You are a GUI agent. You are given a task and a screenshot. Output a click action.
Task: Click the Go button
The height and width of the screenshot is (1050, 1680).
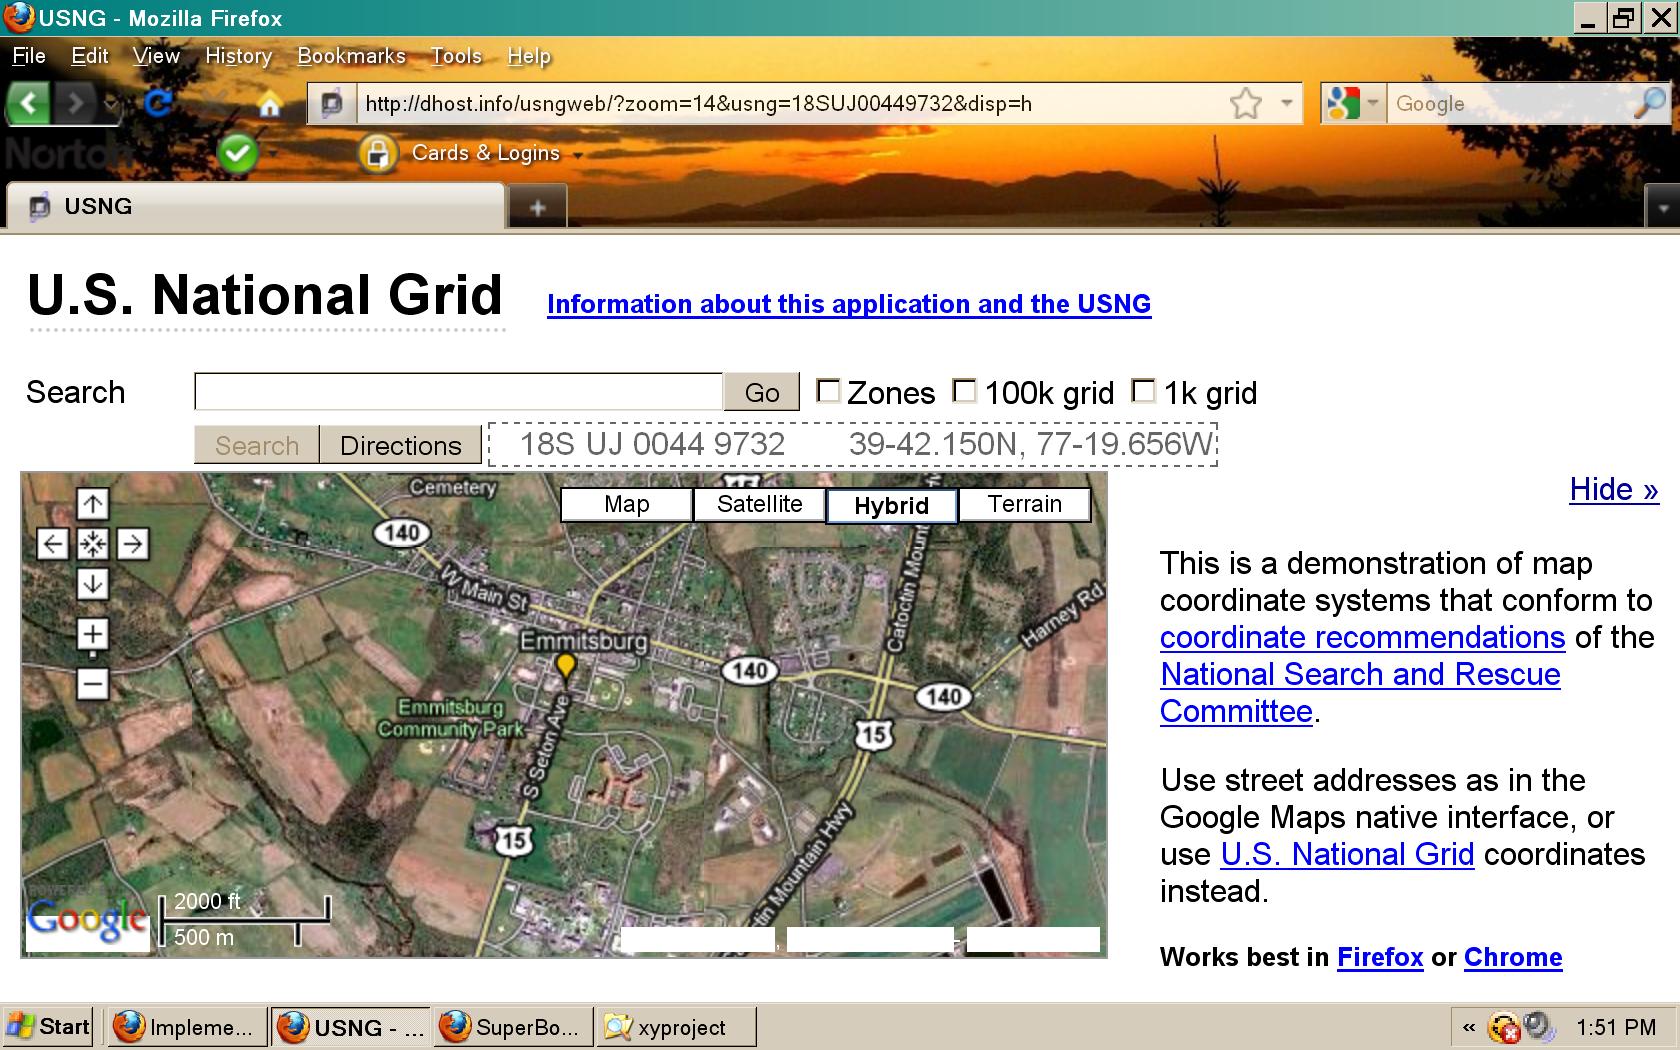point(762,392)
